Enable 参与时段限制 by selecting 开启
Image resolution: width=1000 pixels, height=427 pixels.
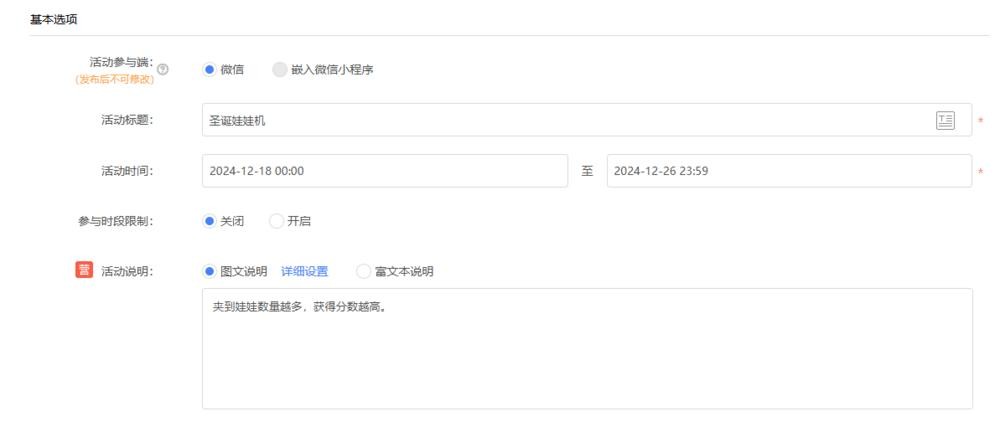coord(277,221)
